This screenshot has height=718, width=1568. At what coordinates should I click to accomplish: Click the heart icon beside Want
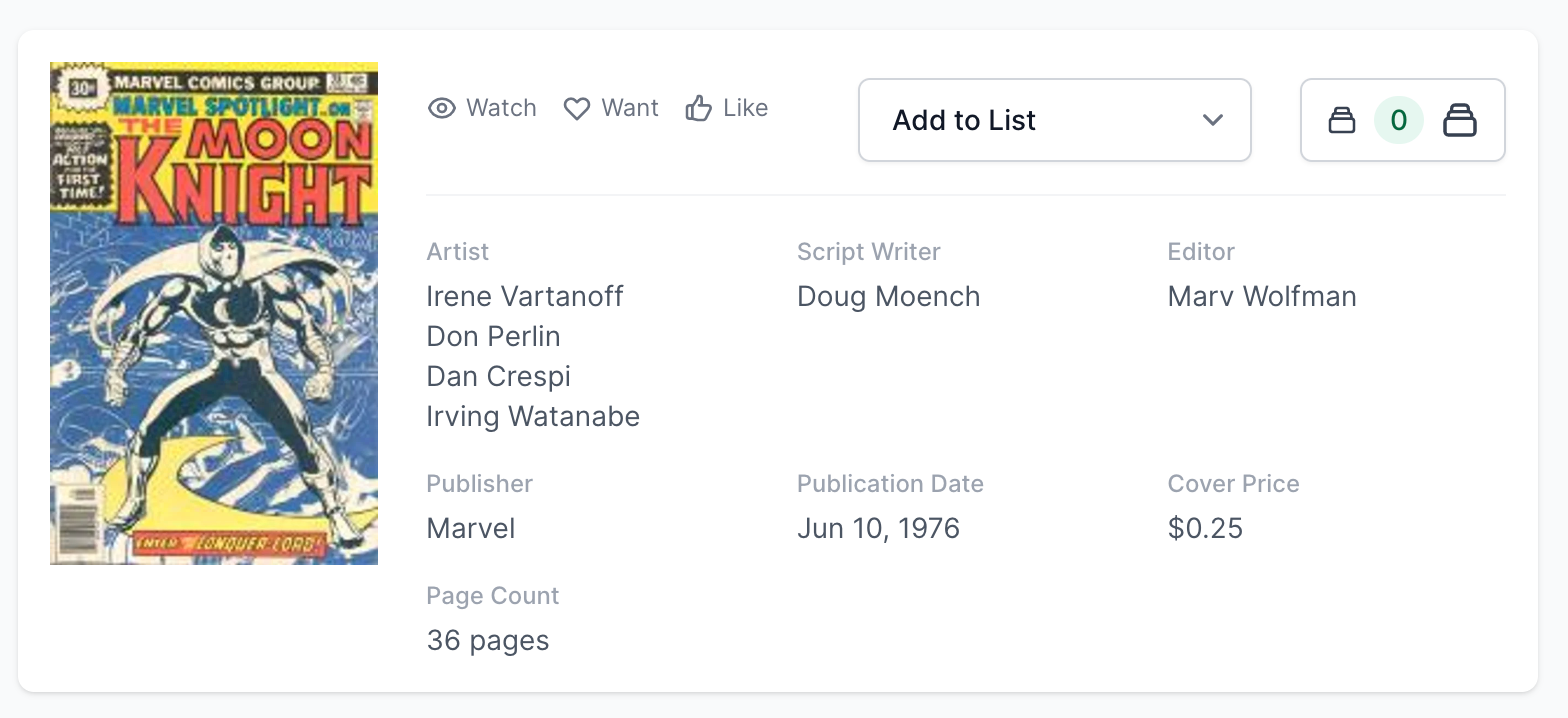coord(577,108)
